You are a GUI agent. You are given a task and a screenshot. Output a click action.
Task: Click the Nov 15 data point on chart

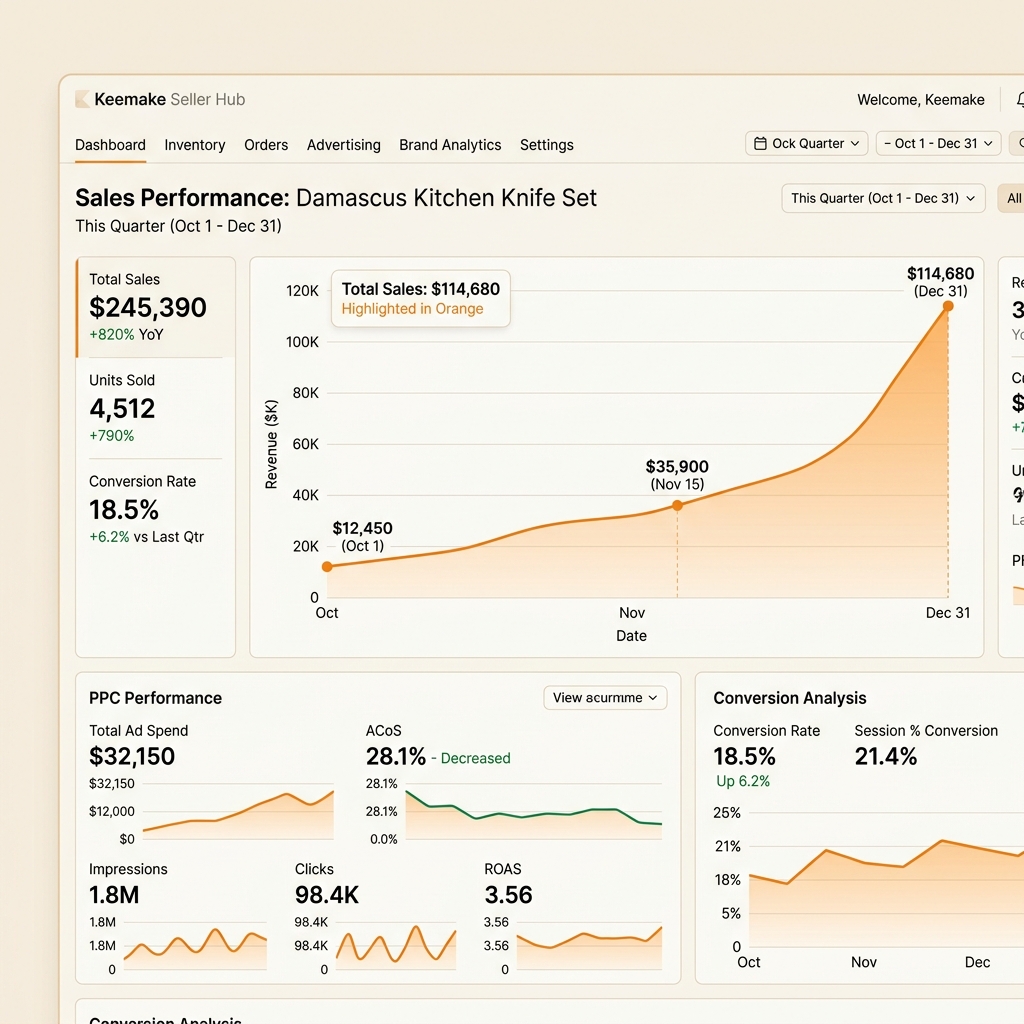(x=677, y=505)
